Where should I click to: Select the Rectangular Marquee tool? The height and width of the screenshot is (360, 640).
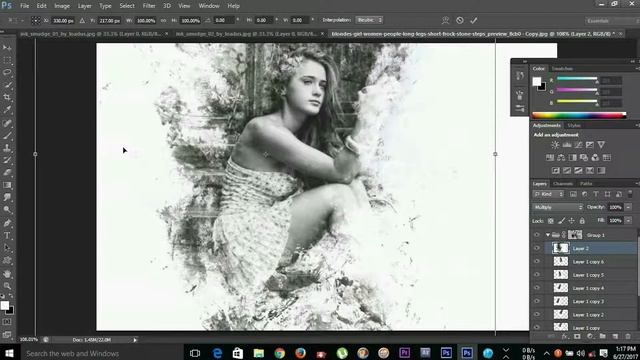(7, 60)
